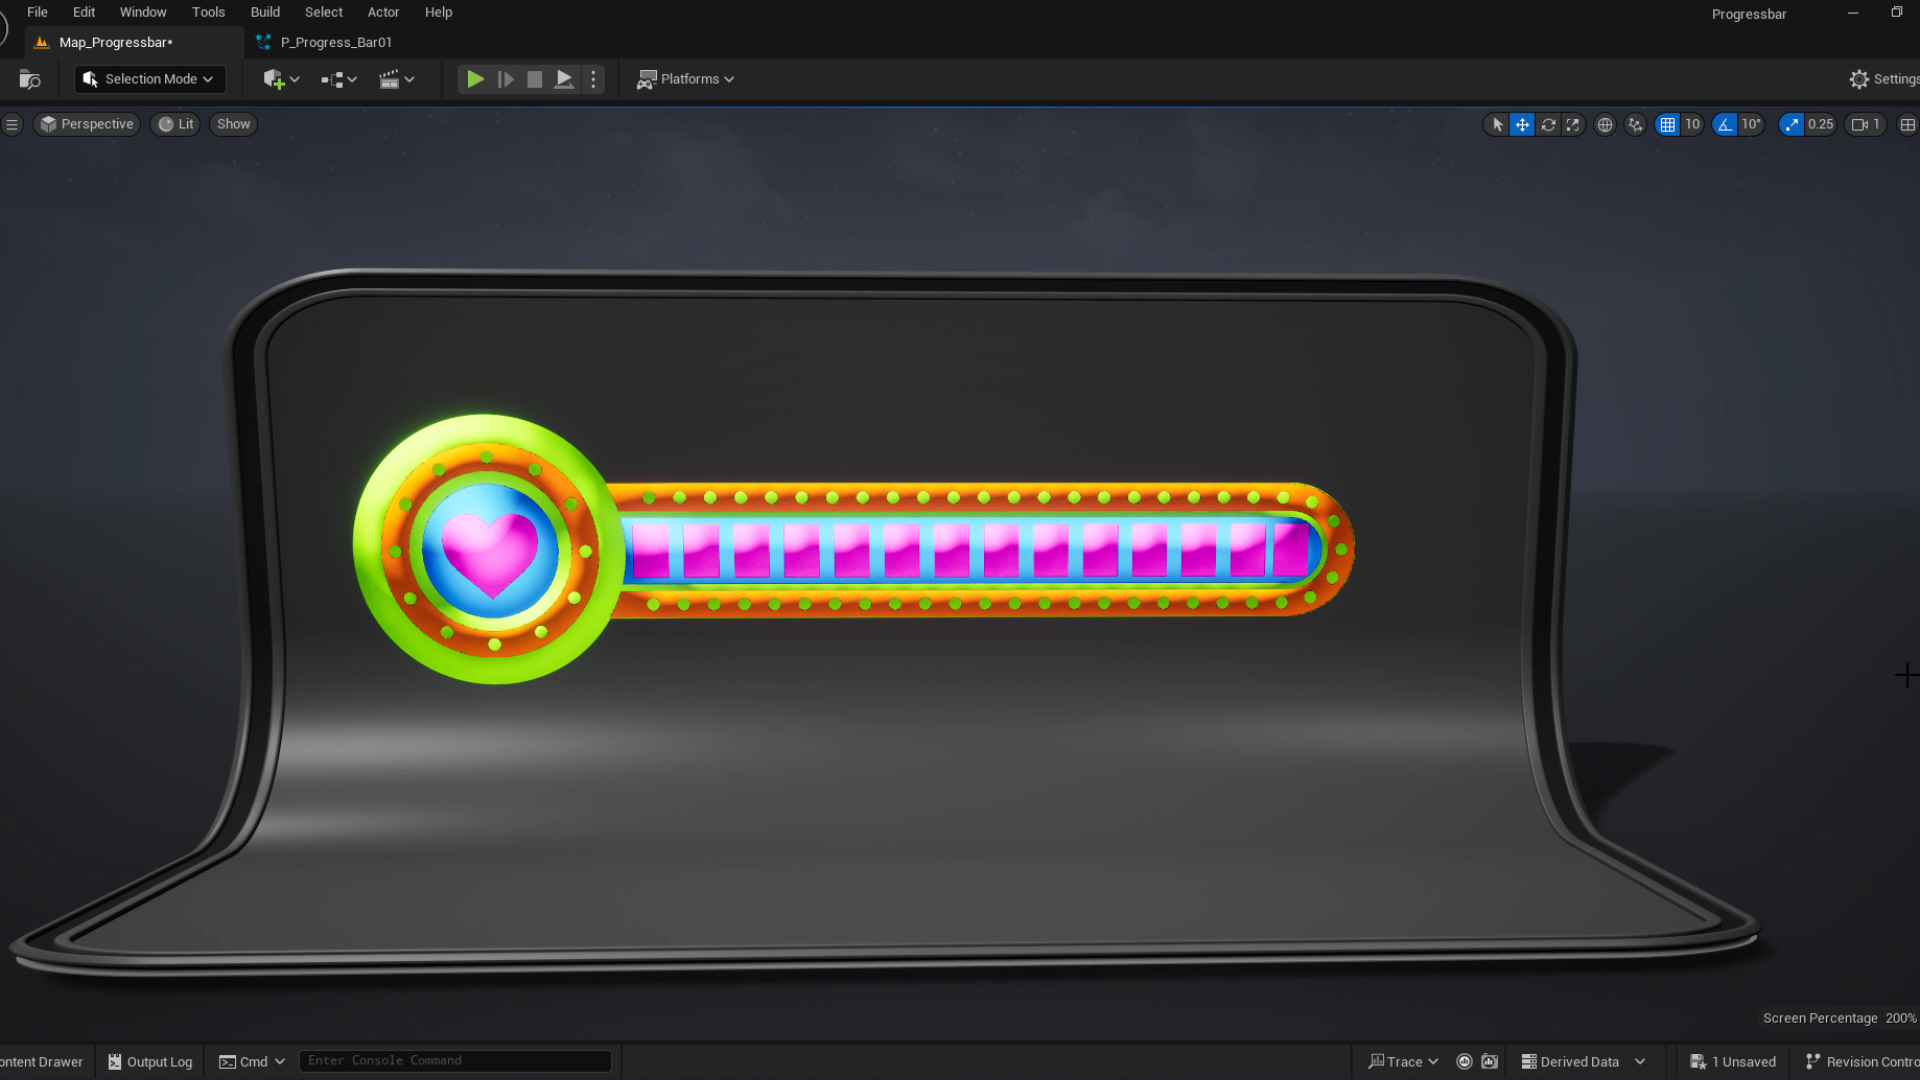
Task: Expand the Cmd console type dropdown
Action: point(252,1062)
